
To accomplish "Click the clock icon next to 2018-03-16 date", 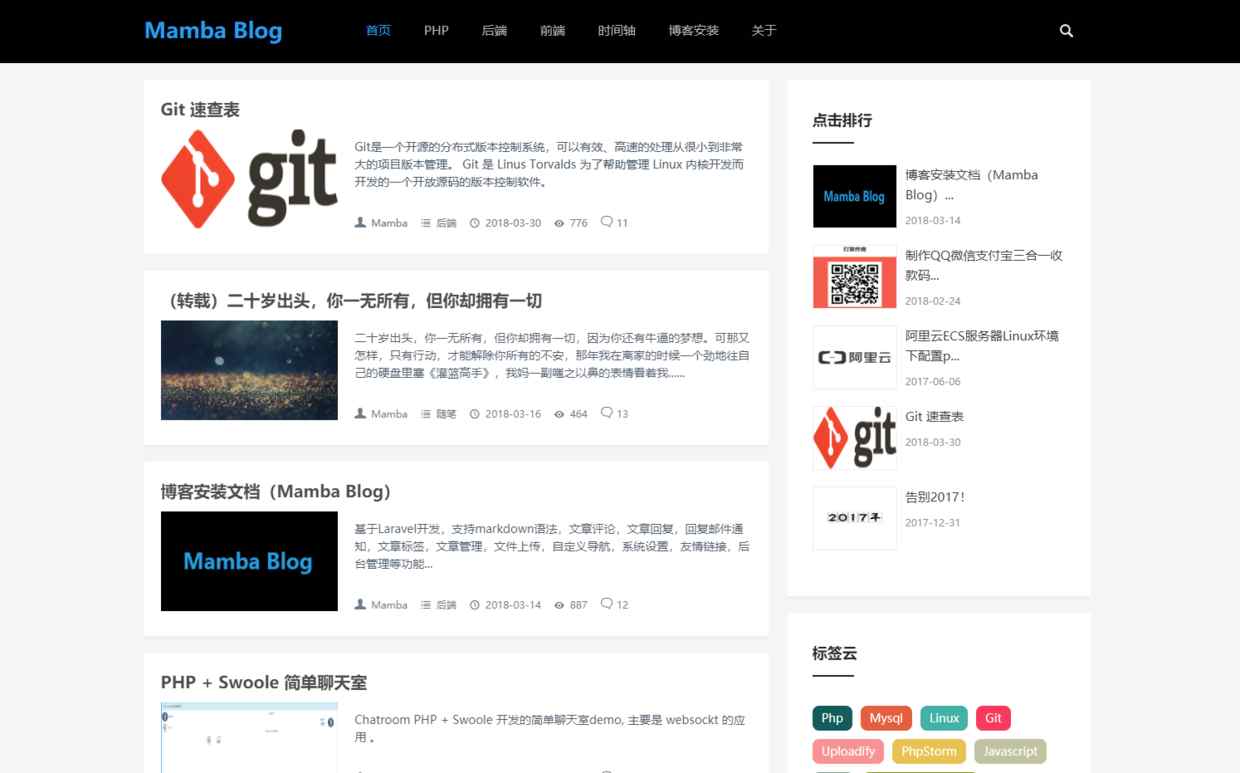I will point(475,414).
